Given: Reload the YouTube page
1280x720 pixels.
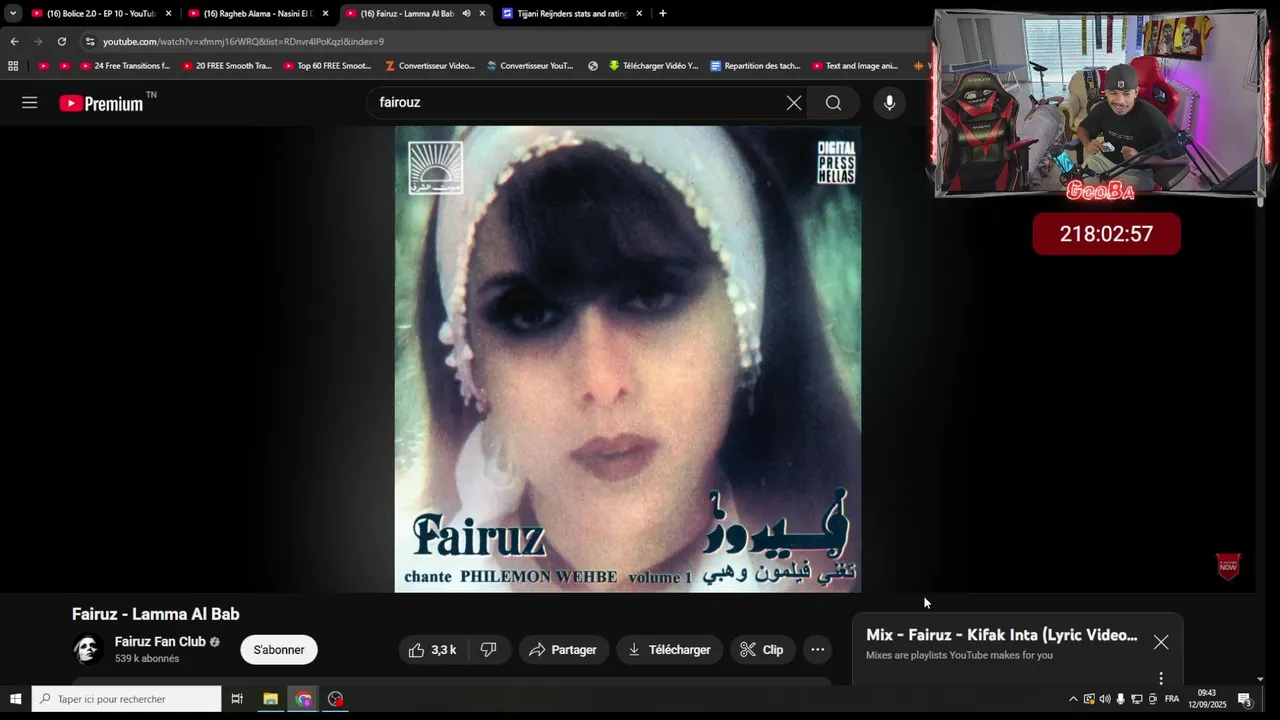Looking at the screenshot, I should click(x=62, y=41).
